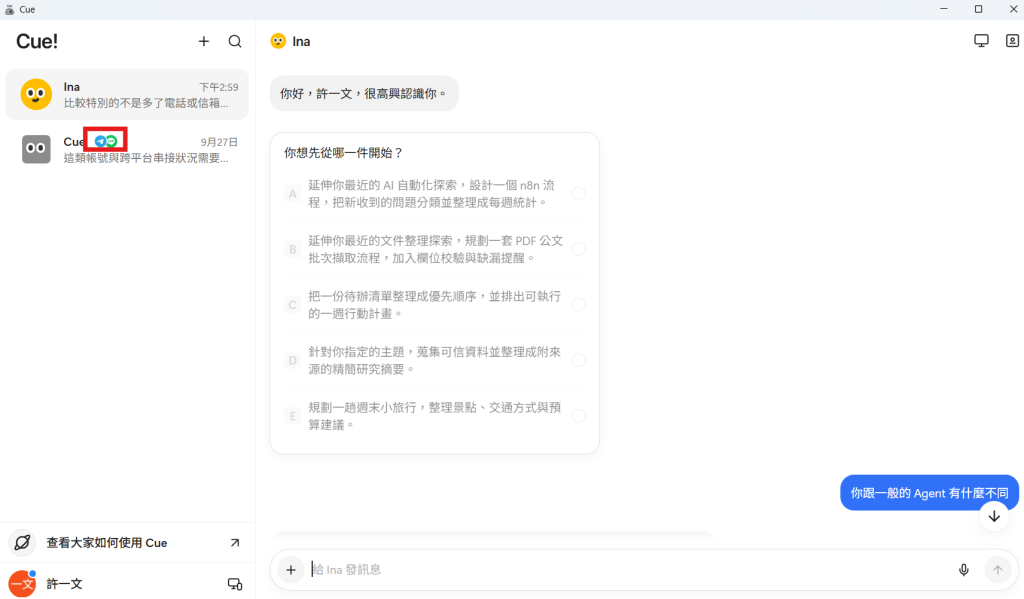Click the Telegram badge next to Cue
The height and width of the screenshot is (599, 1024).
coord(100,141)
